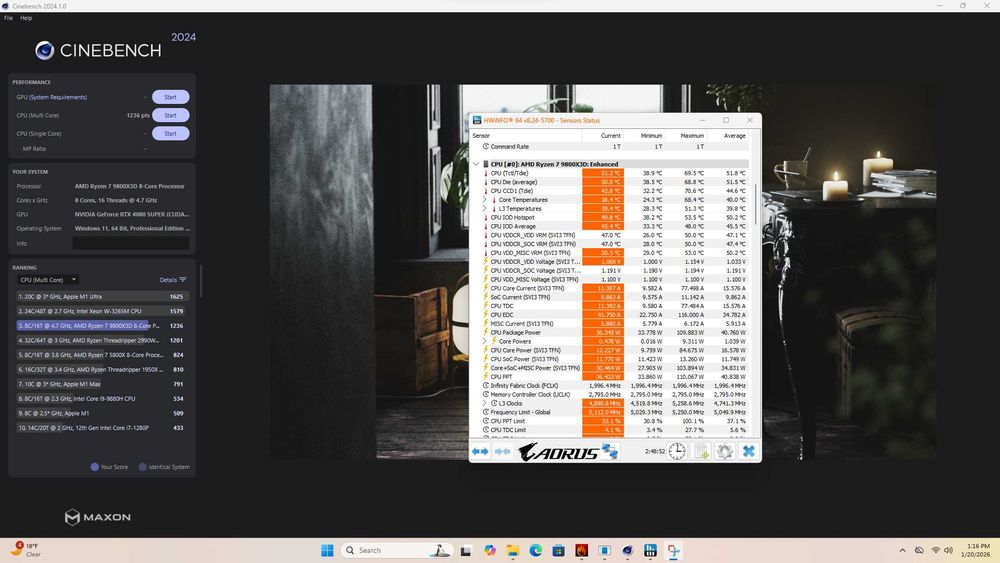This screenshot has height=563, width=1000.
Task: Open Microsoft Edge from the taskbar
Action: tap(536, 550)
